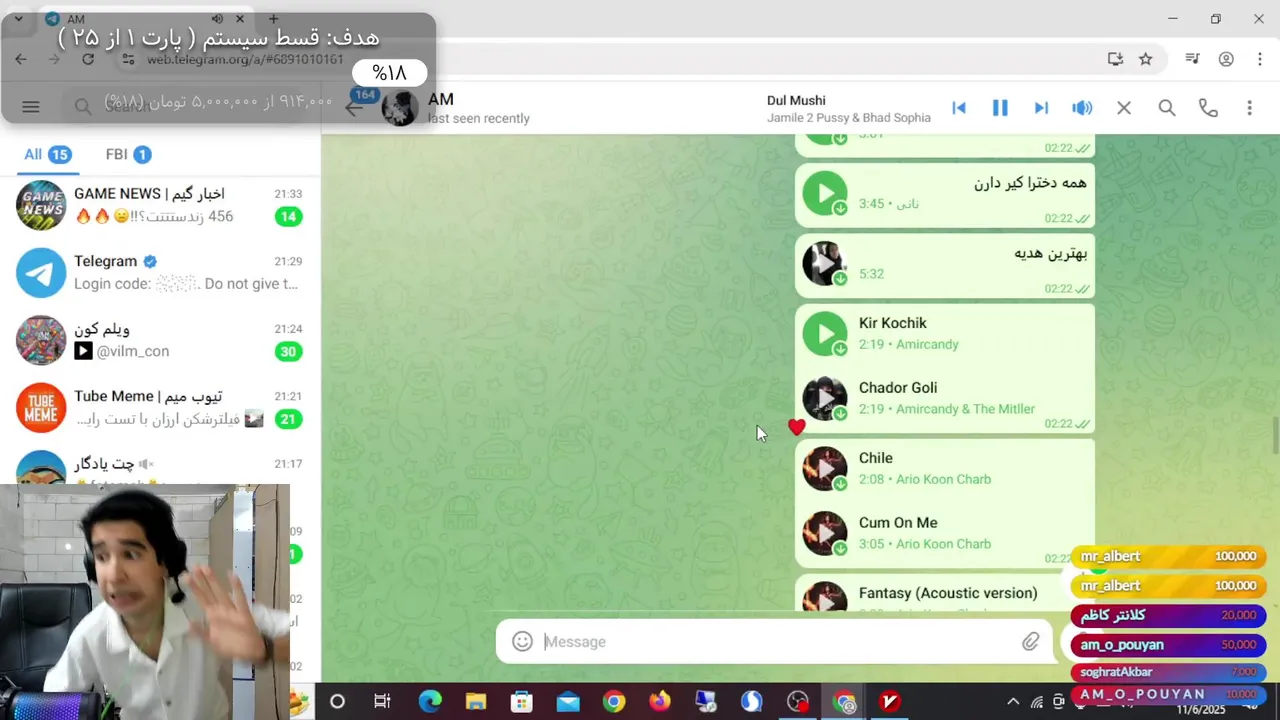Screen dimensions: 1280x720
Task: Install the web app via the address bar icon
Action: tap(1115, 59)
